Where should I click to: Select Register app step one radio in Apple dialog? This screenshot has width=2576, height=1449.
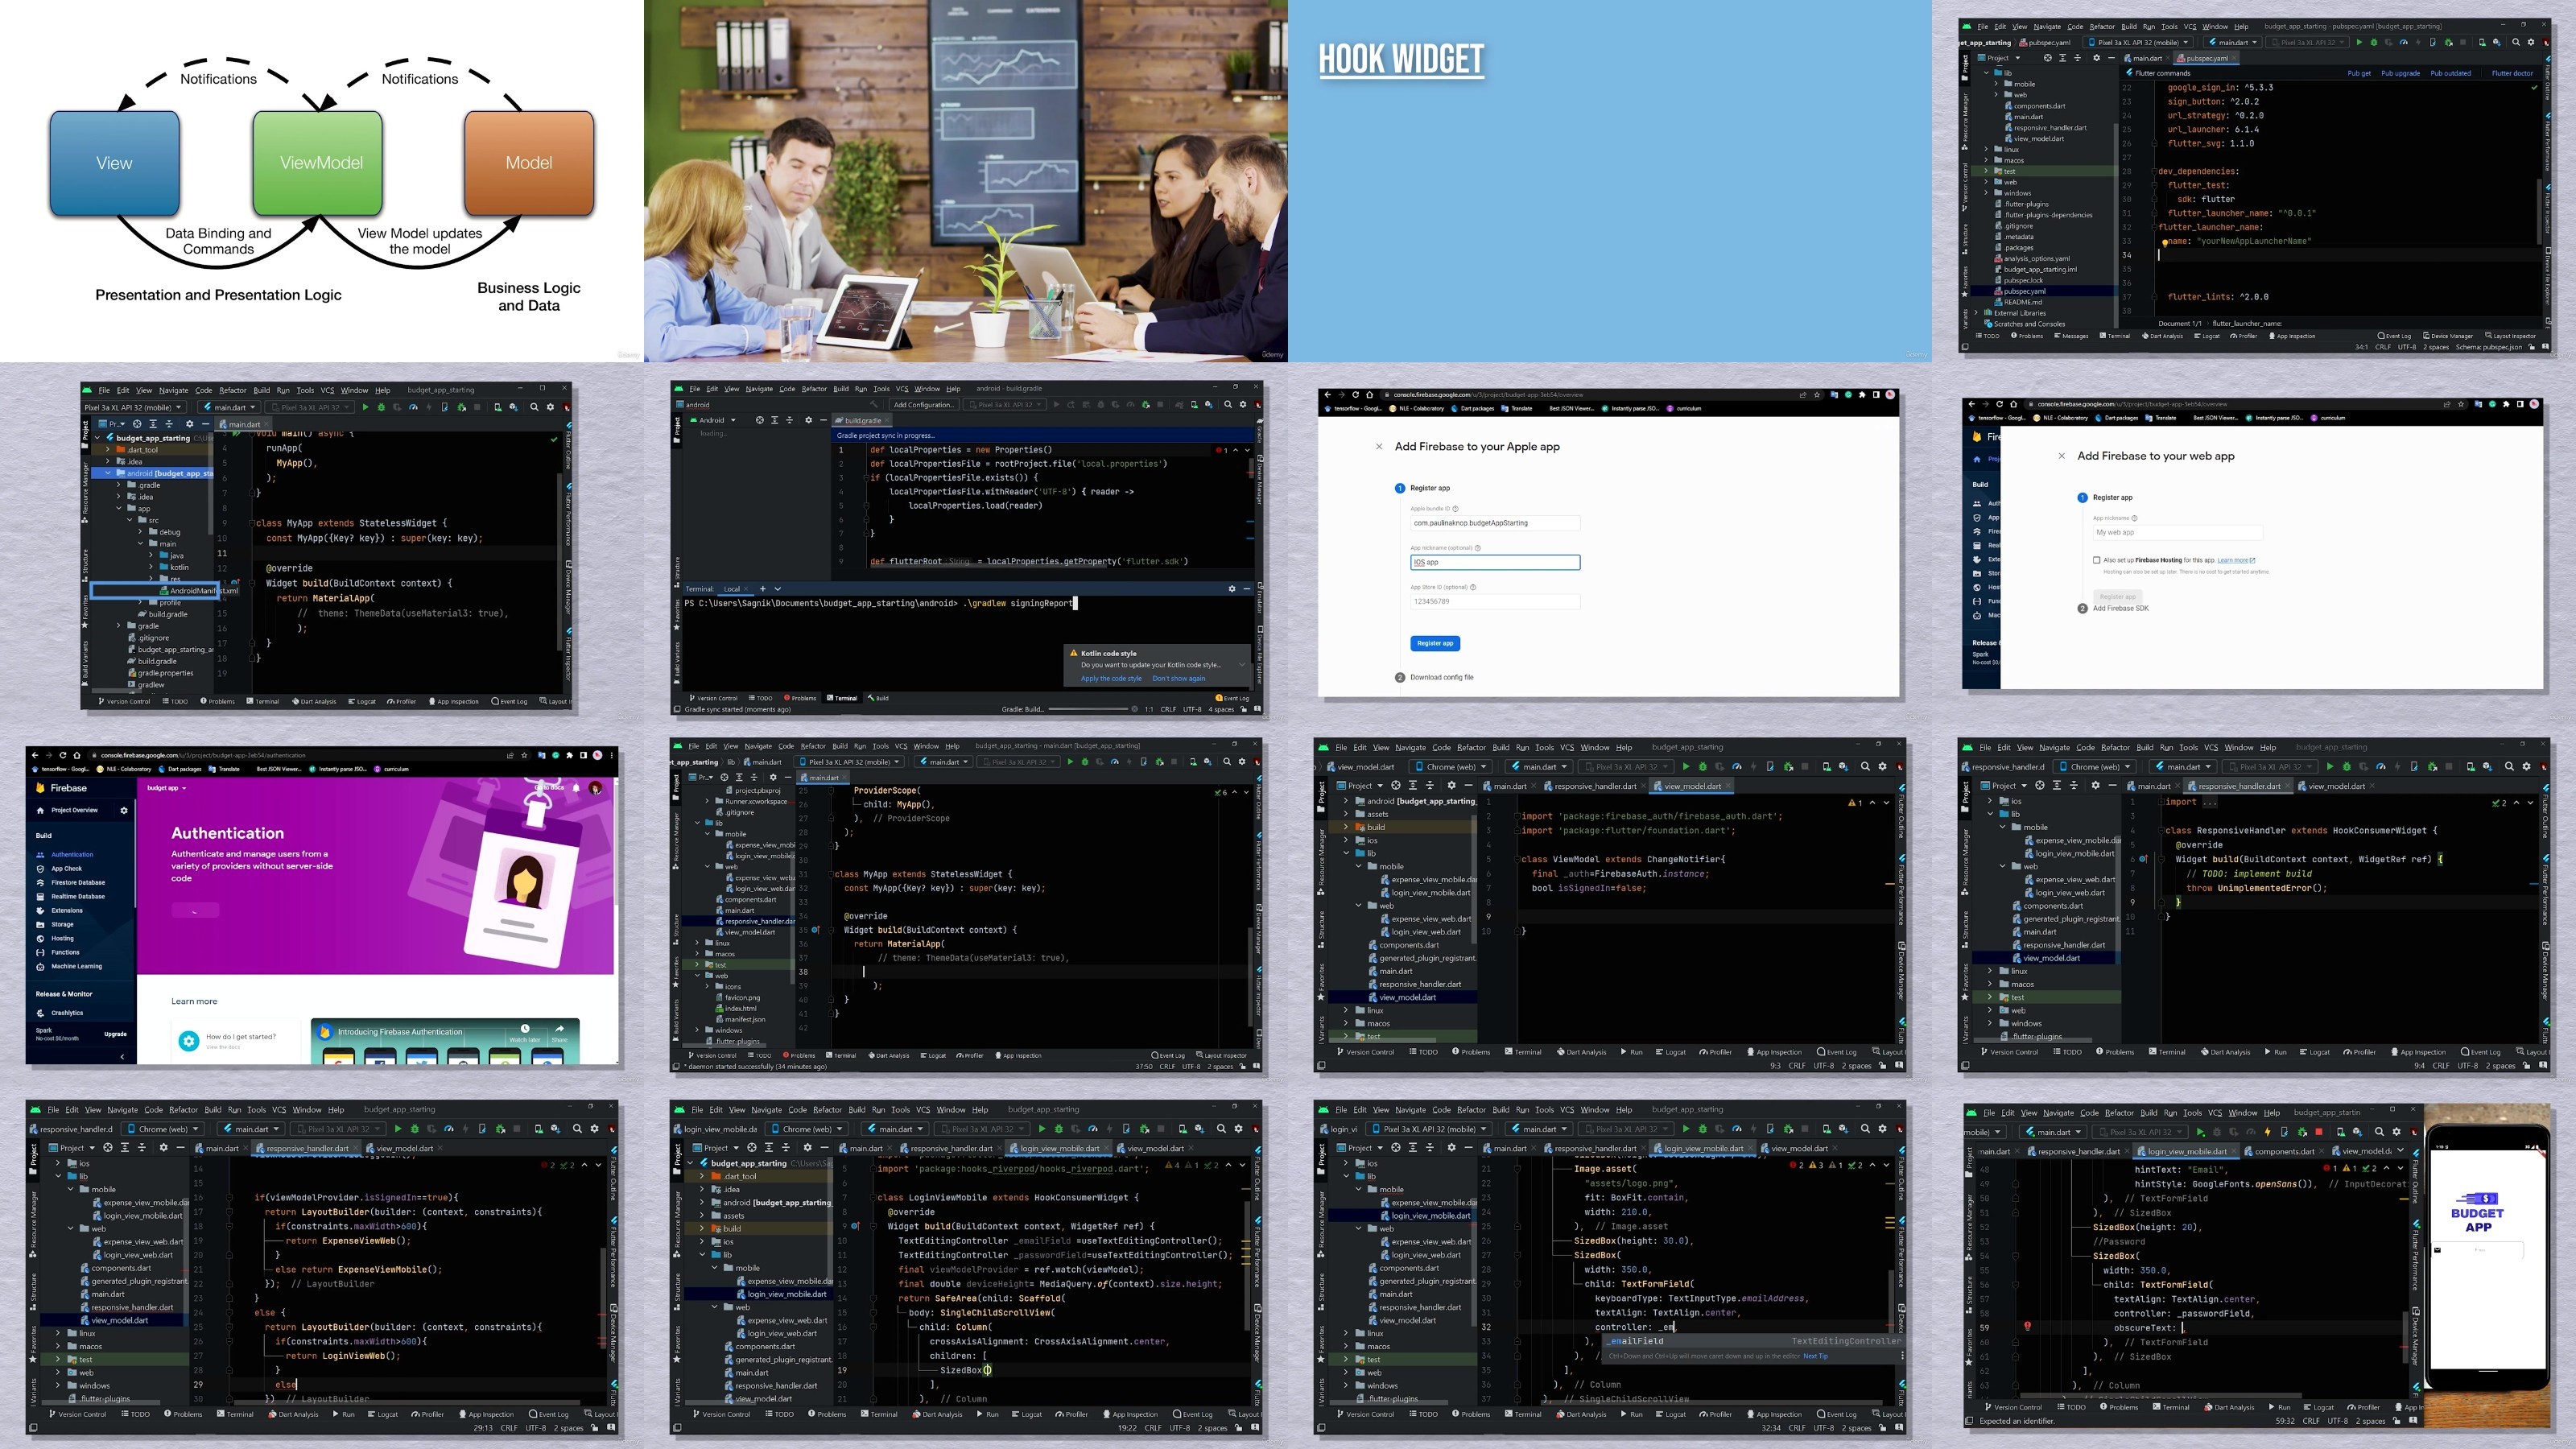1400,488
